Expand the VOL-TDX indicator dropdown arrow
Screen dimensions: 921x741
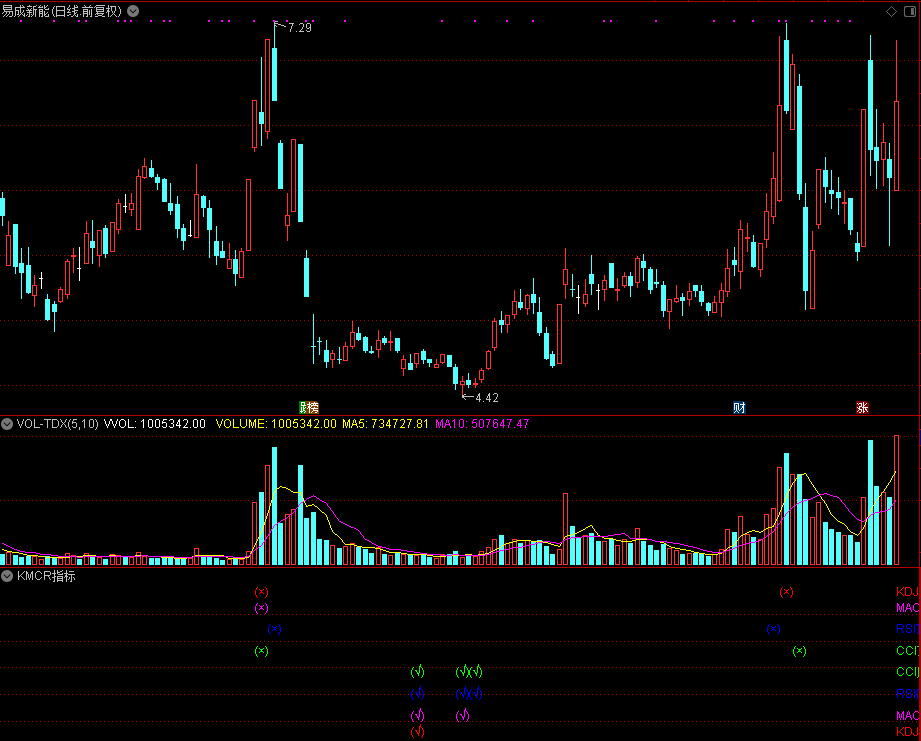(x=7, y=424)
